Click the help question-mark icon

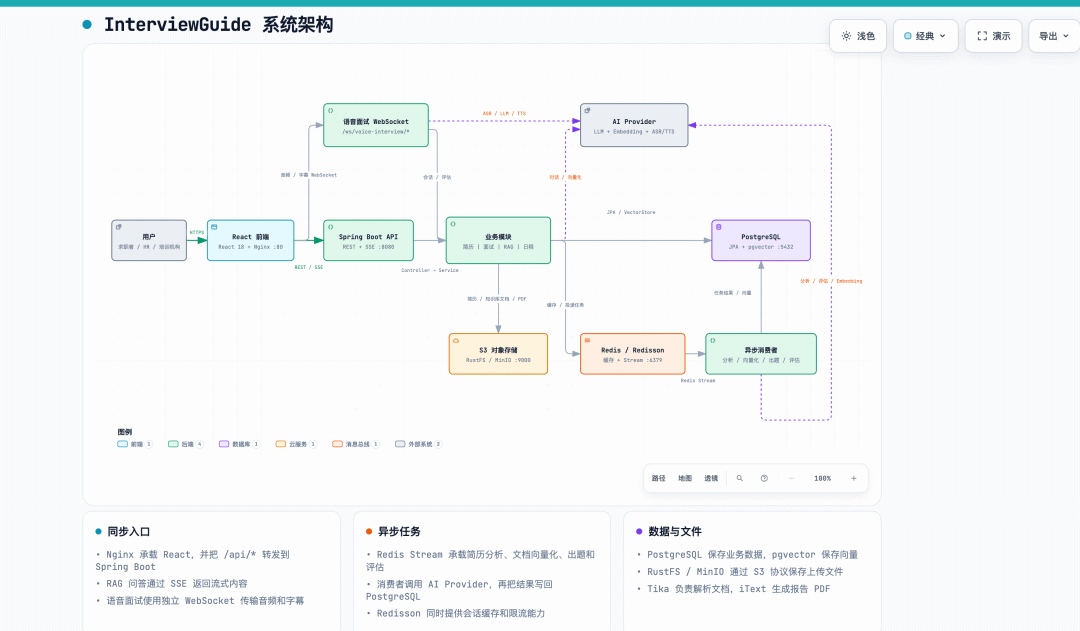coord(764,478)
